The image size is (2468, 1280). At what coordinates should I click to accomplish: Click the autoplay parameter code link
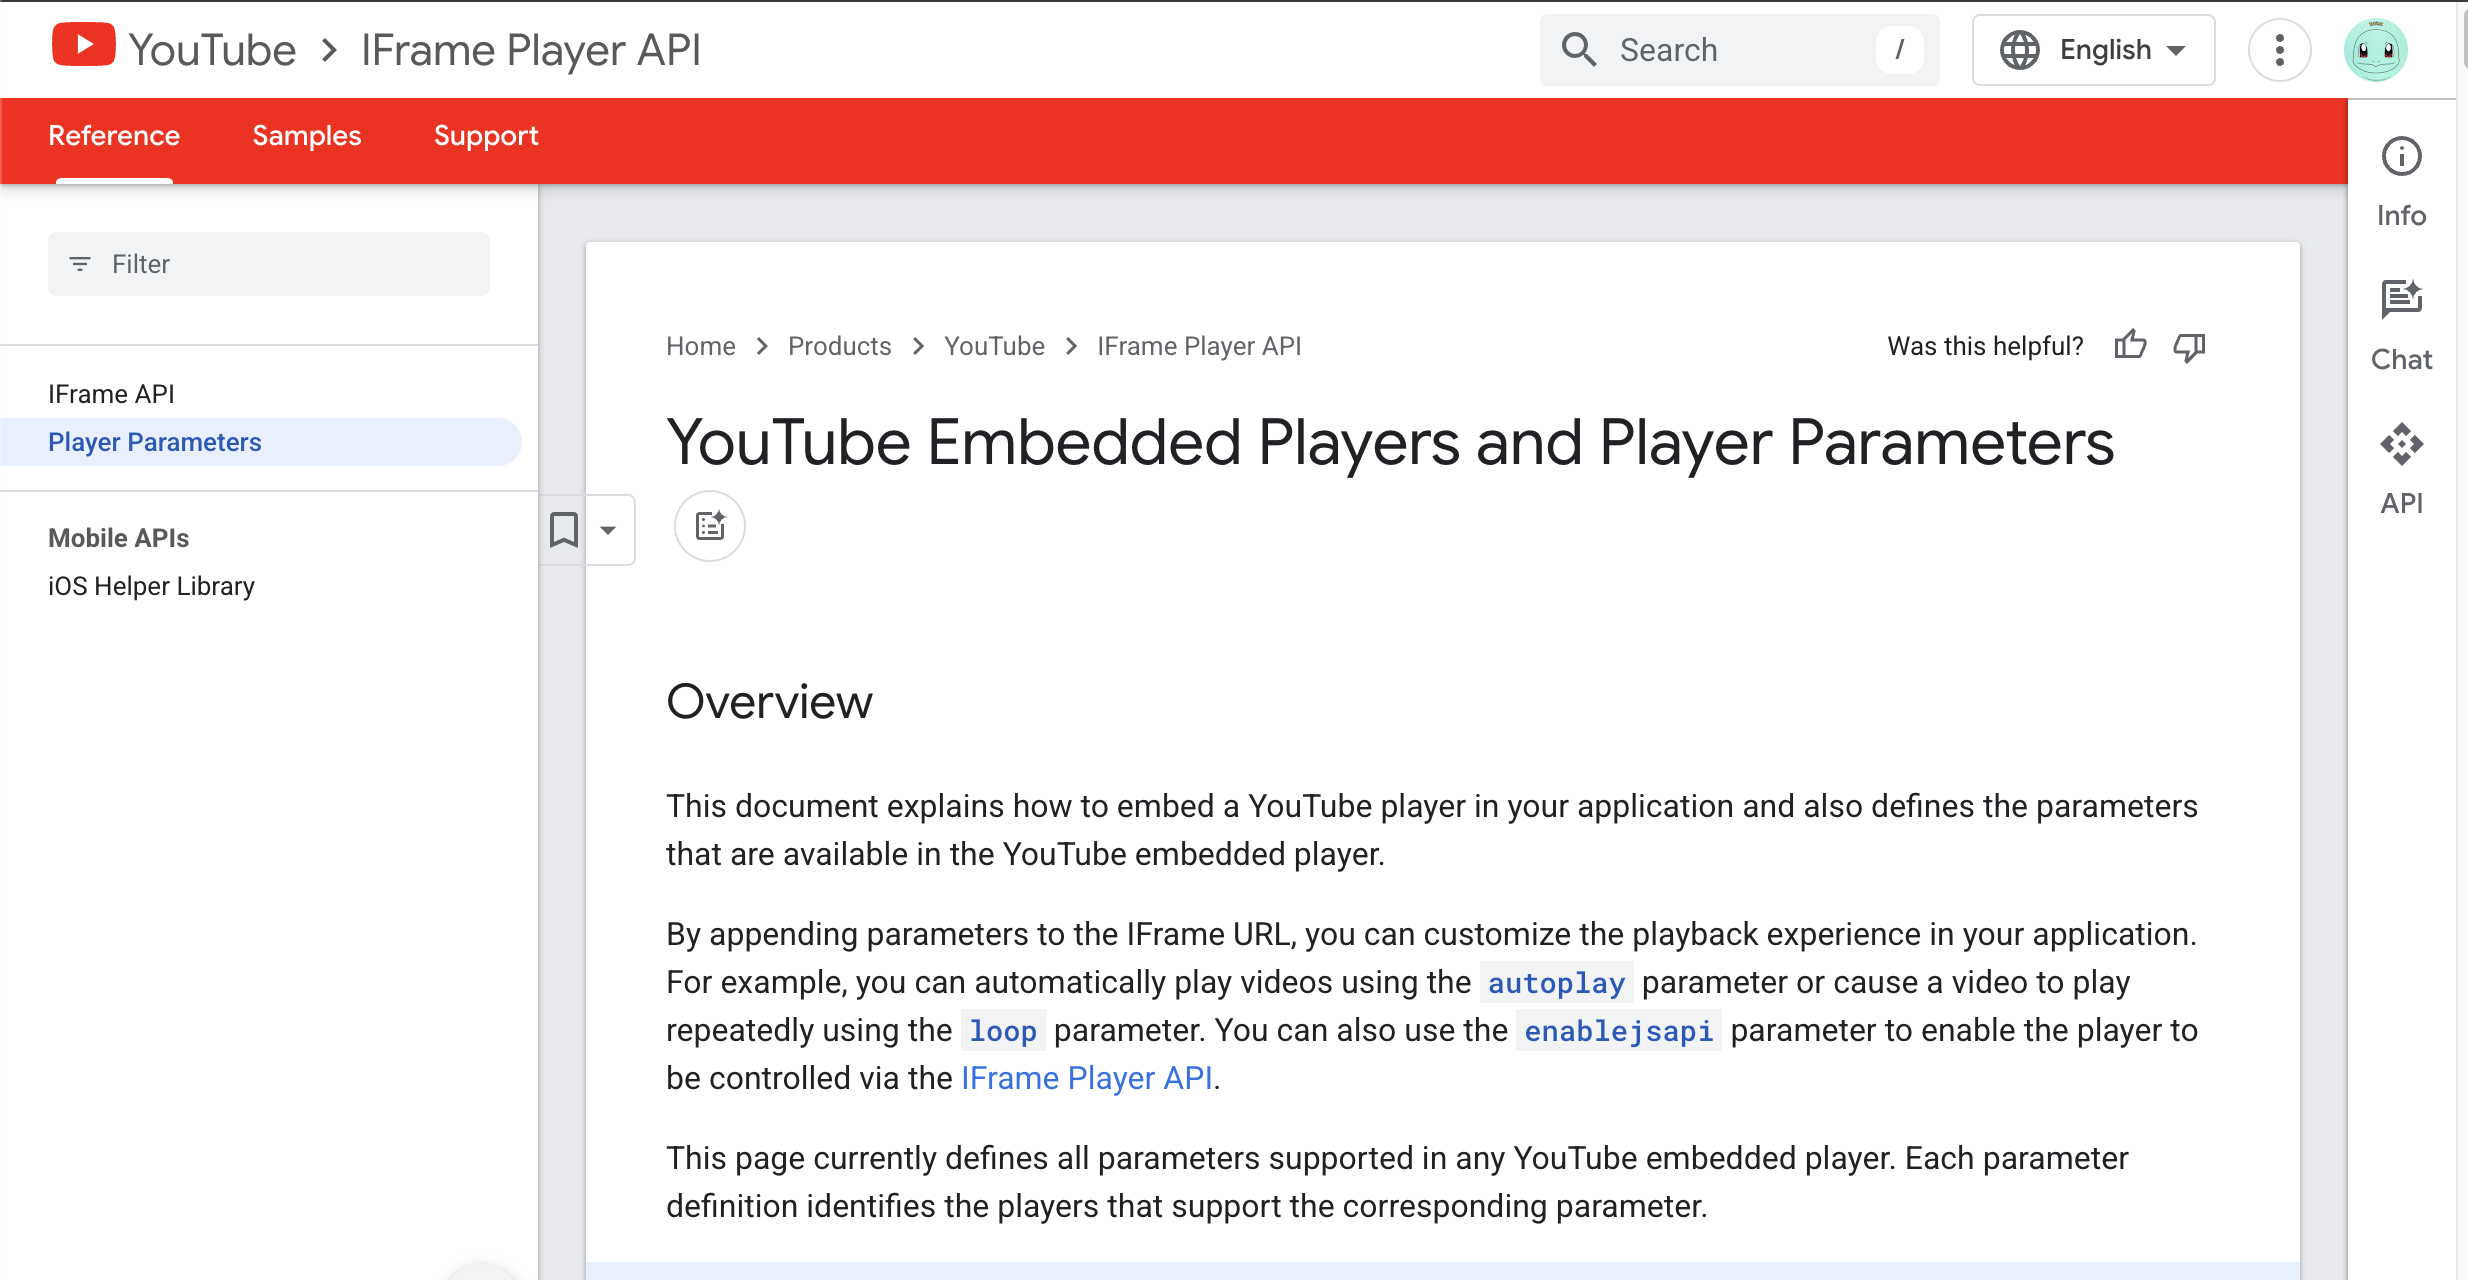tap(1556, 983)
